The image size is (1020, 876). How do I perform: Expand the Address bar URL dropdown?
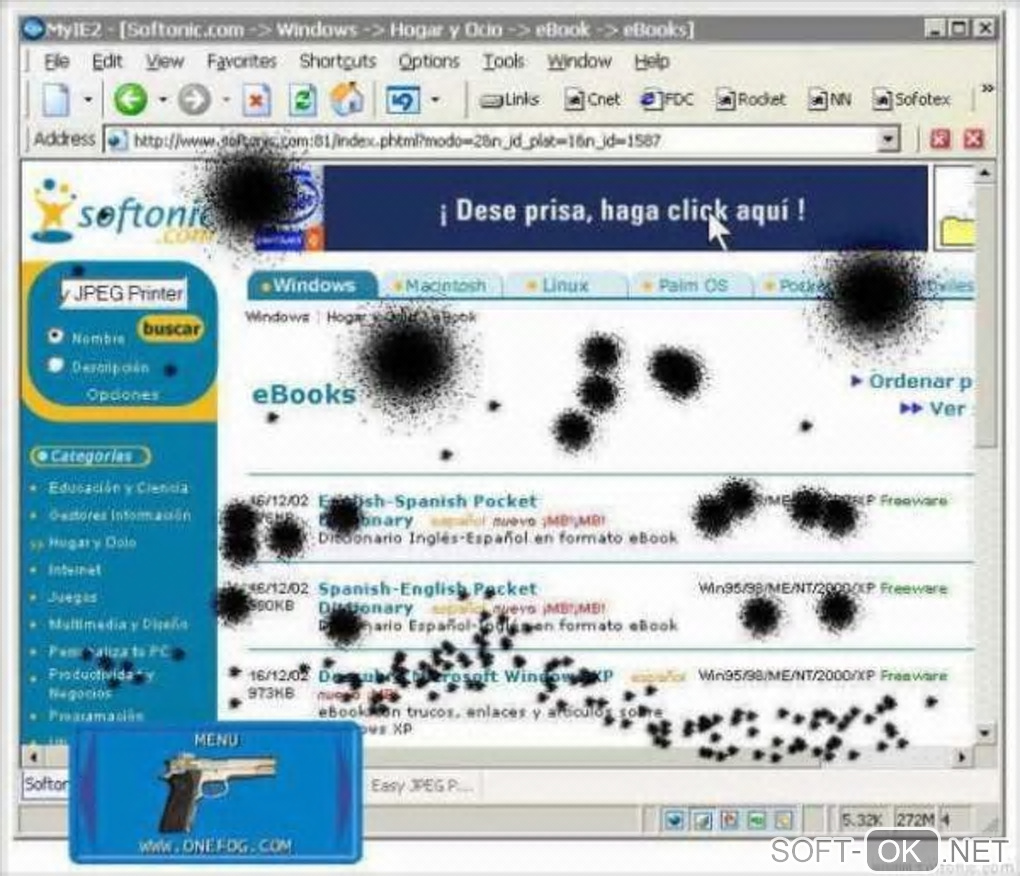click(x=888, y=139)
